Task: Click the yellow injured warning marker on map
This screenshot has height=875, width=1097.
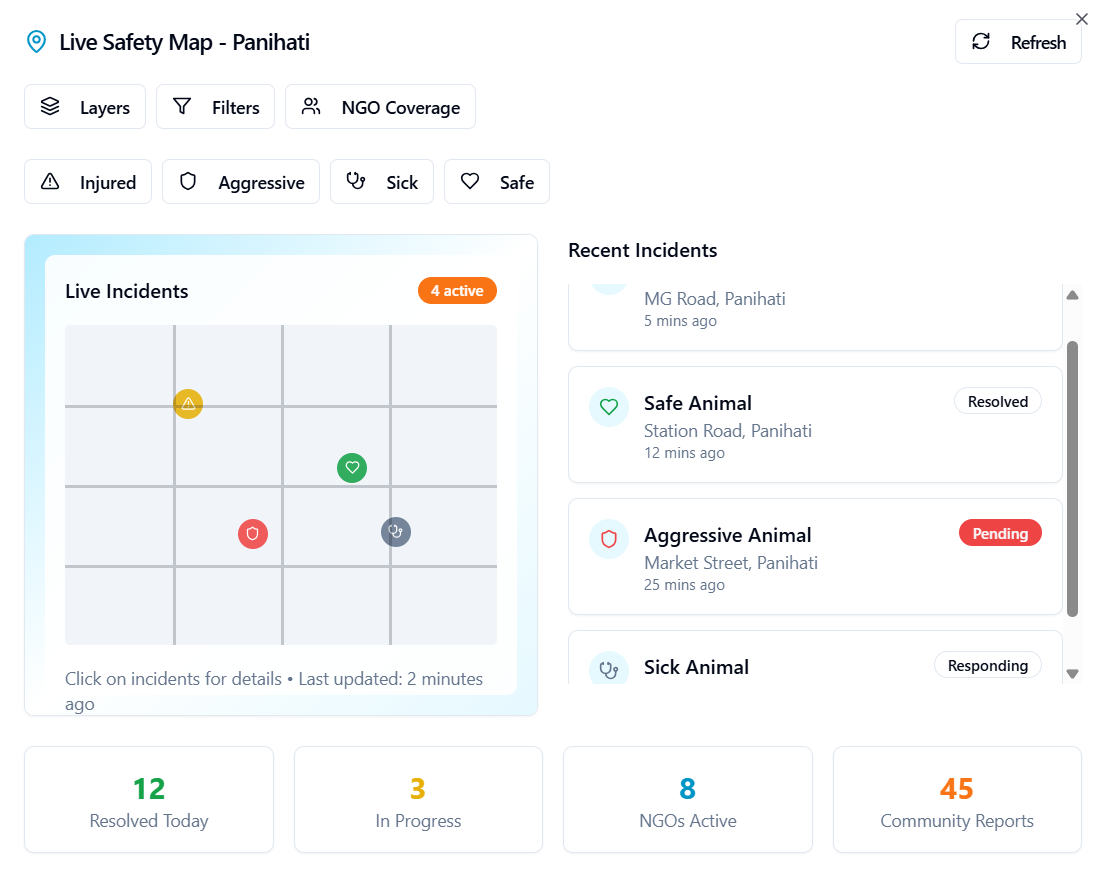Action: click(x=188, y=404)
